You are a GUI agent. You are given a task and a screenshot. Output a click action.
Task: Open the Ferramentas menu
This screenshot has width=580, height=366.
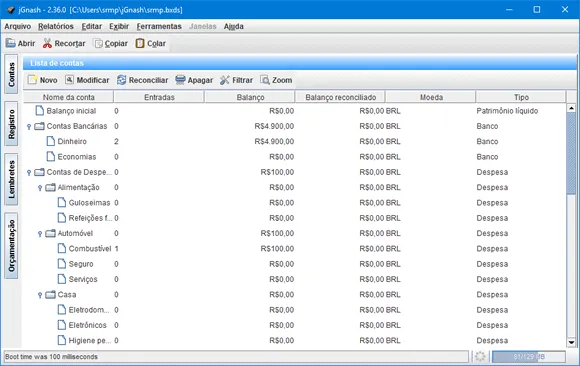coord(159,26)
